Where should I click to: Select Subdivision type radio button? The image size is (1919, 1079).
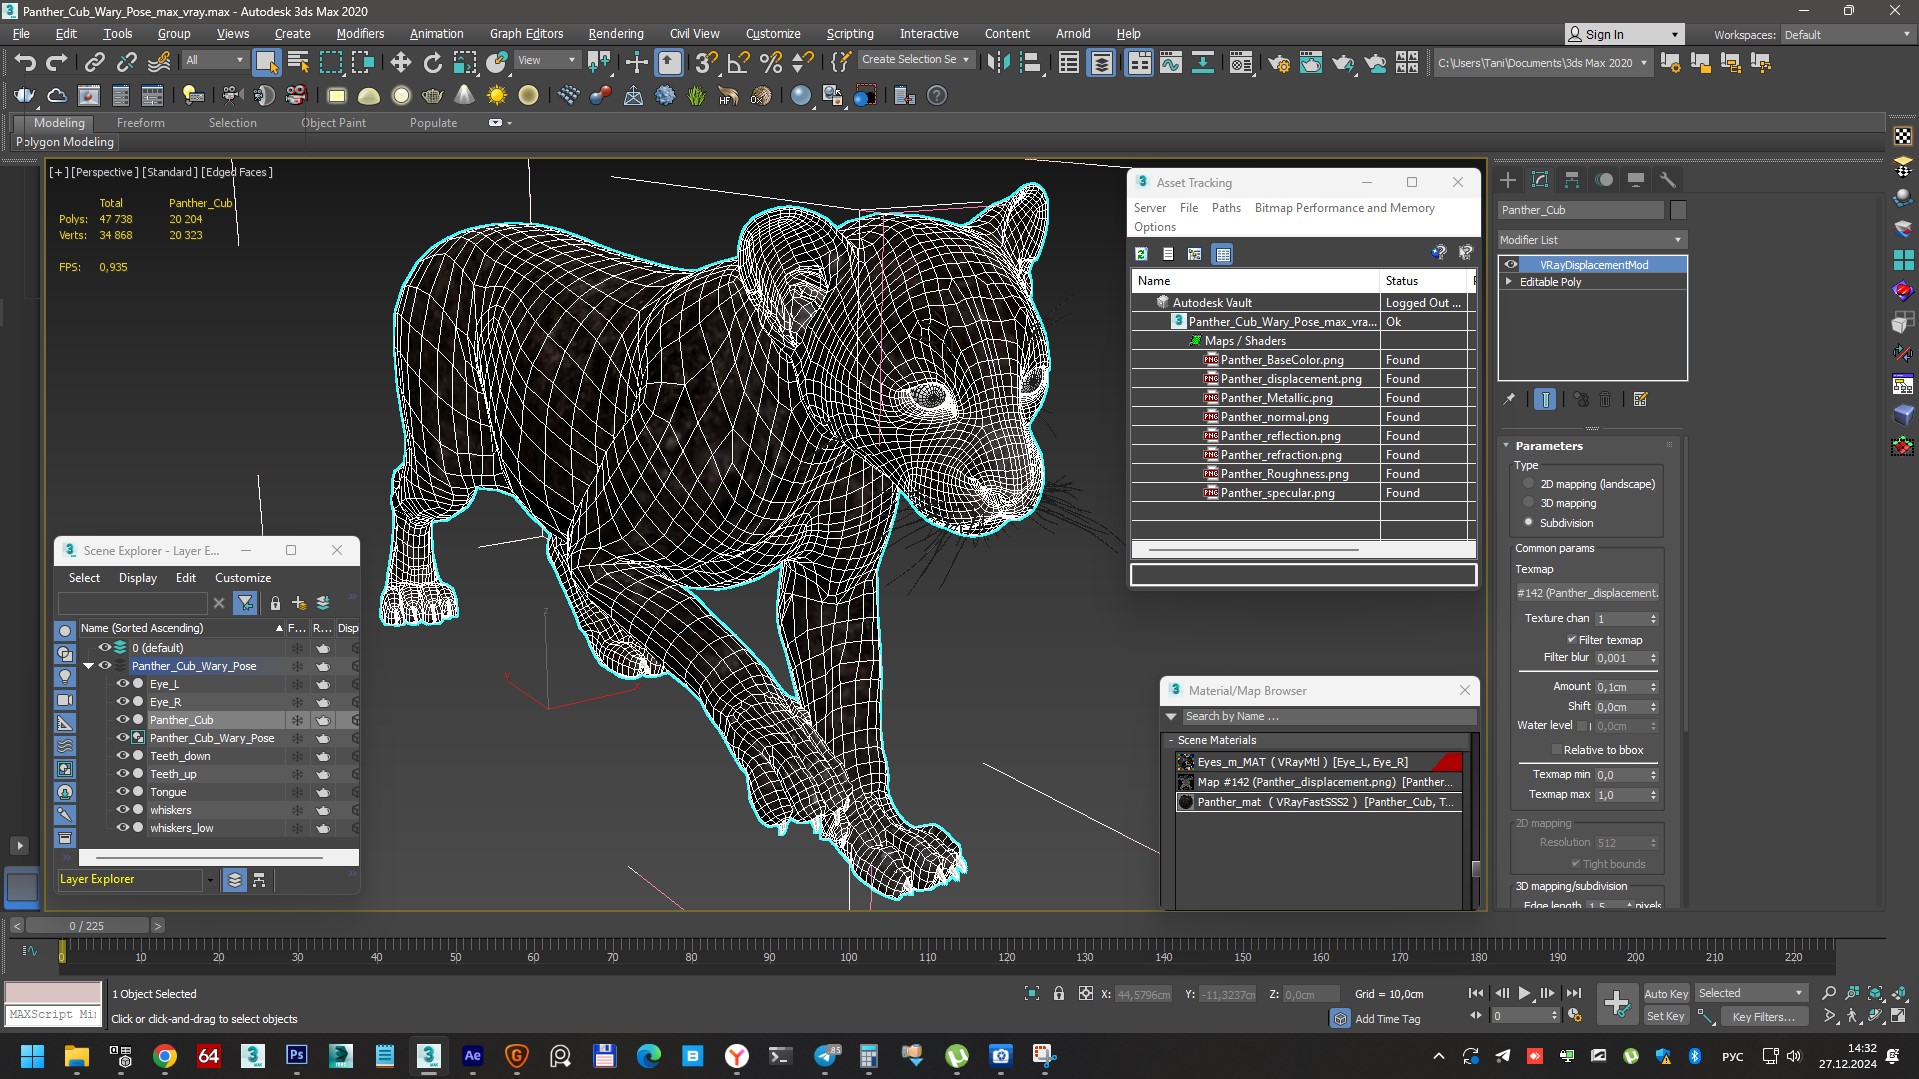(1528, 523)
